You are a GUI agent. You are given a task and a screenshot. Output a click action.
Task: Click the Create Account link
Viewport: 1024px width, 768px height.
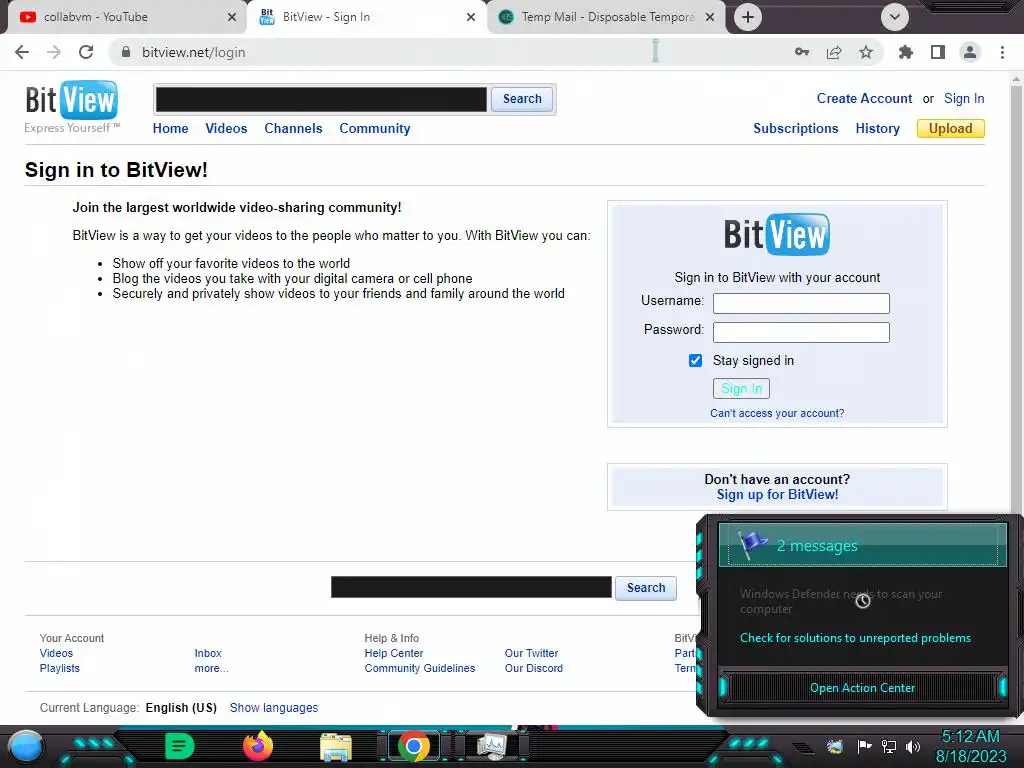click(864, 99)
